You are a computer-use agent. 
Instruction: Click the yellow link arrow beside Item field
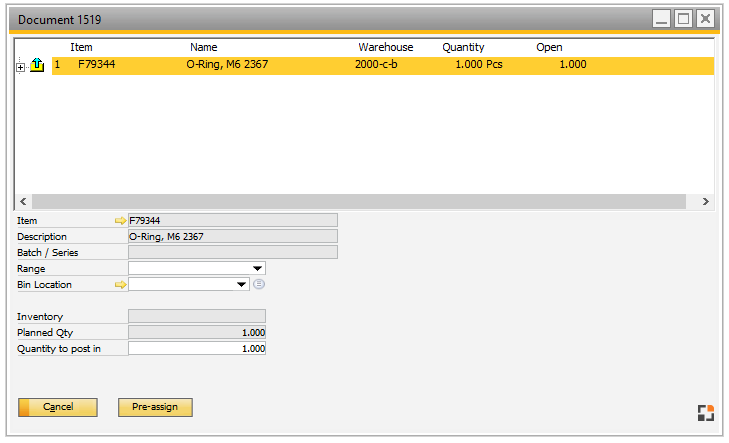[x=122, y=220]
